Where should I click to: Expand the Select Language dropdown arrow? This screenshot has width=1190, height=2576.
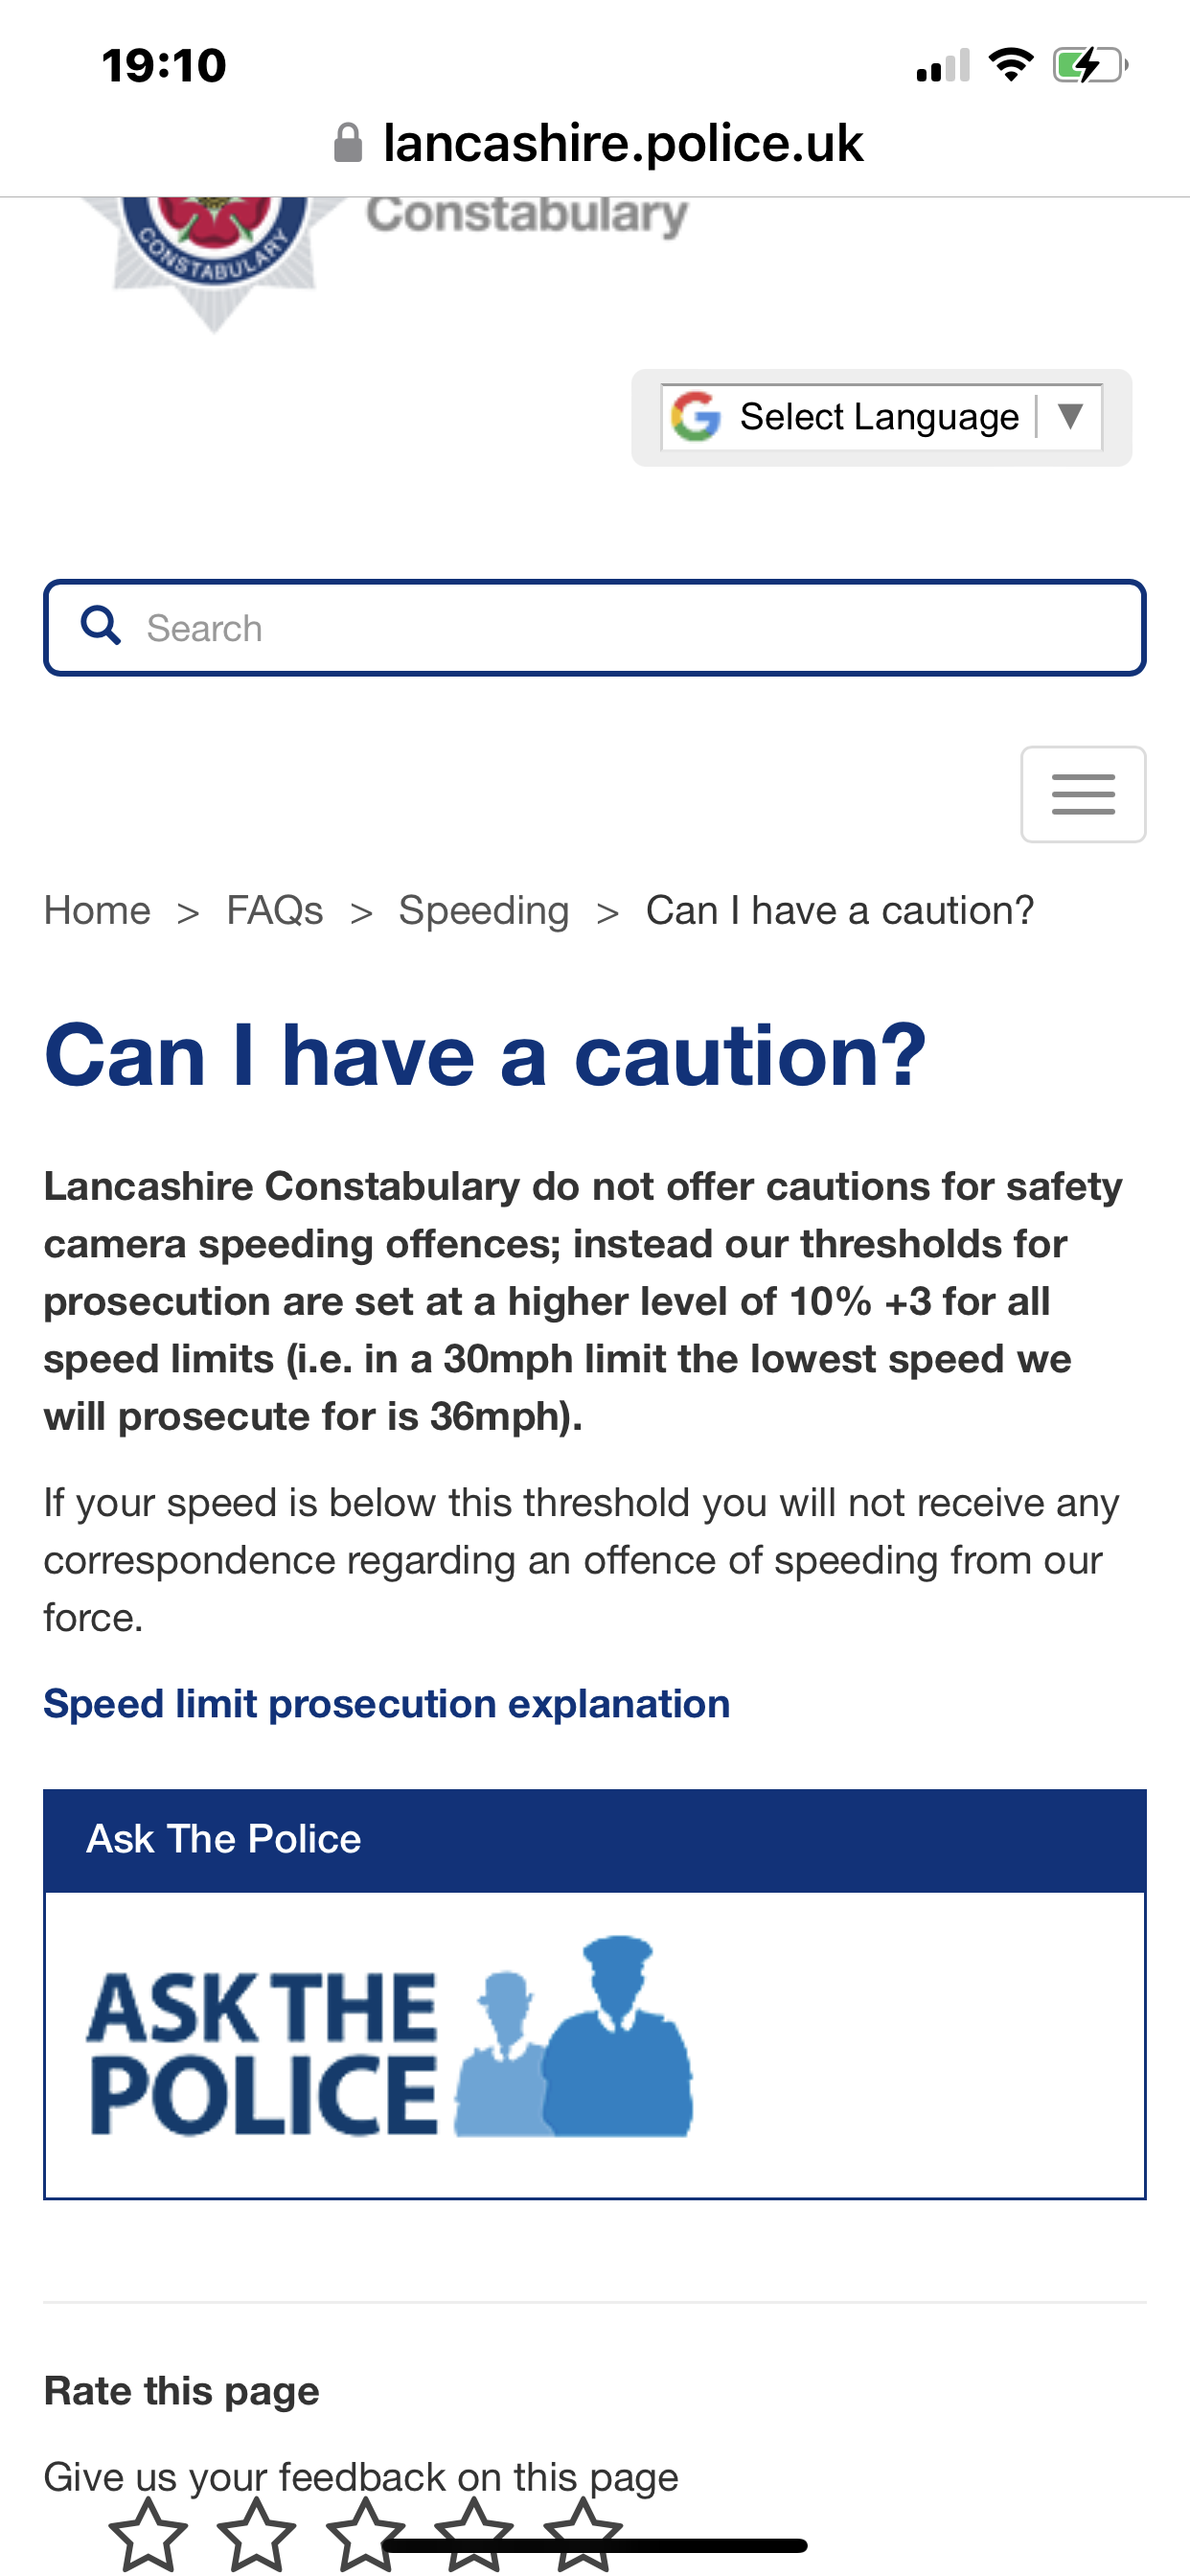pyautogui.click(x=1070, y=416)
